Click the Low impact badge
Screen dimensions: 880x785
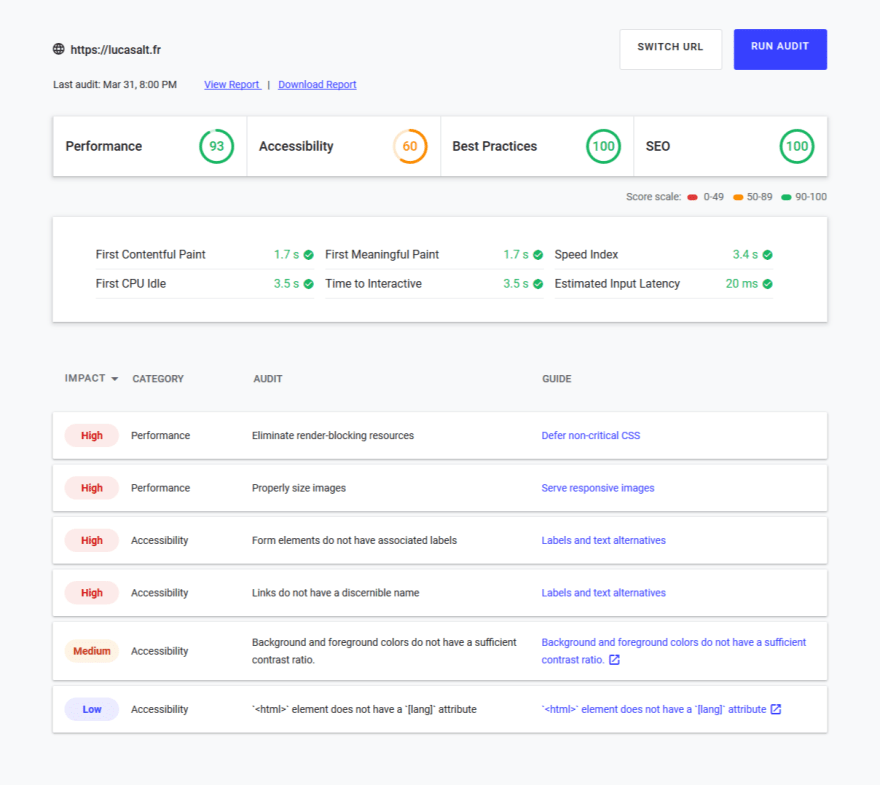click(91, 709)
